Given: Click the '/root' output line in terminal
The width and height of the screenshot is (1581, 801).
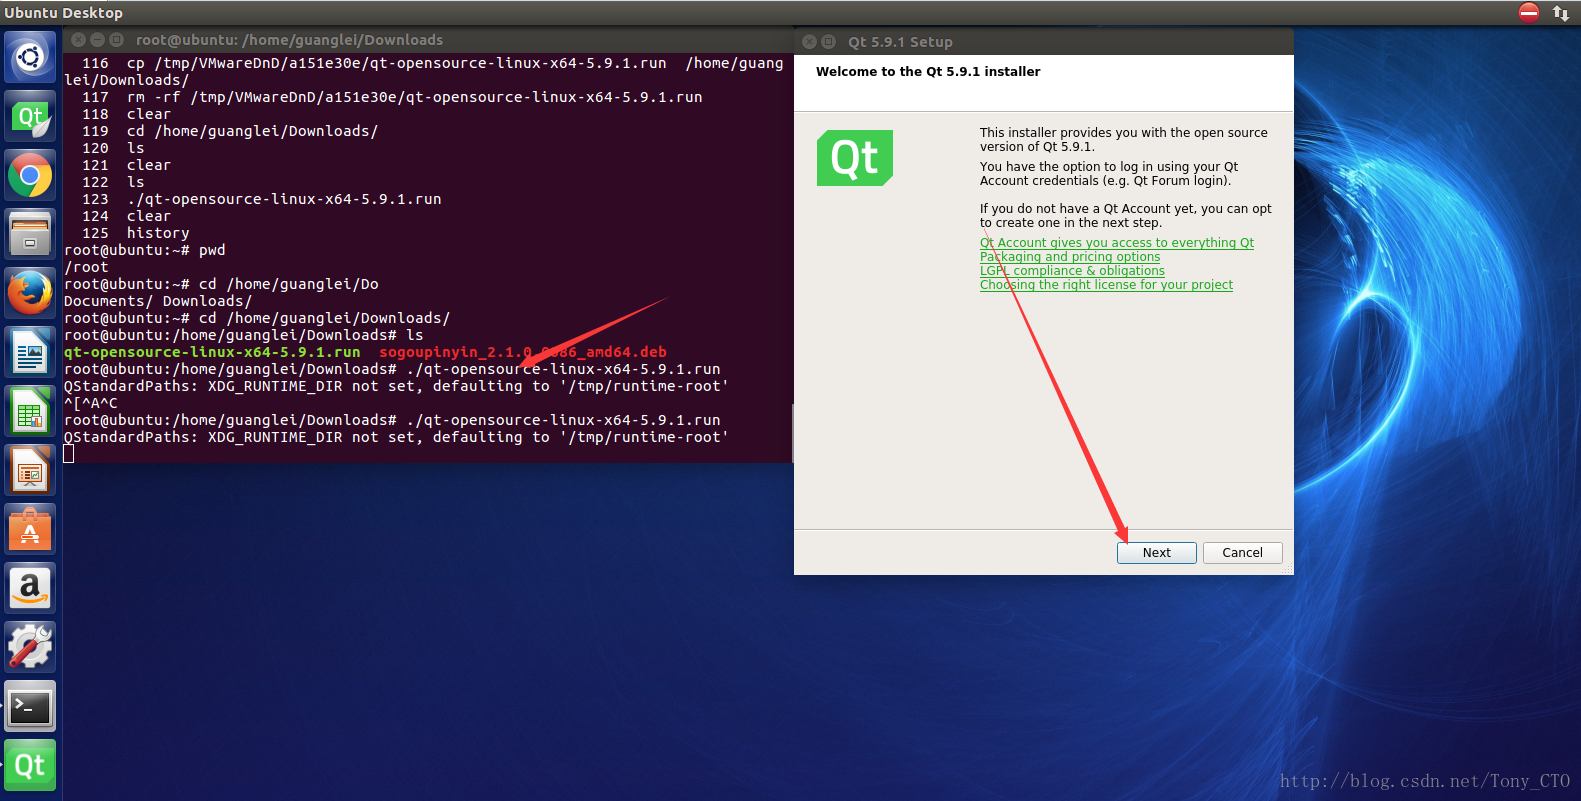Looking at the screenshot, I should click(x=86, y=267).
